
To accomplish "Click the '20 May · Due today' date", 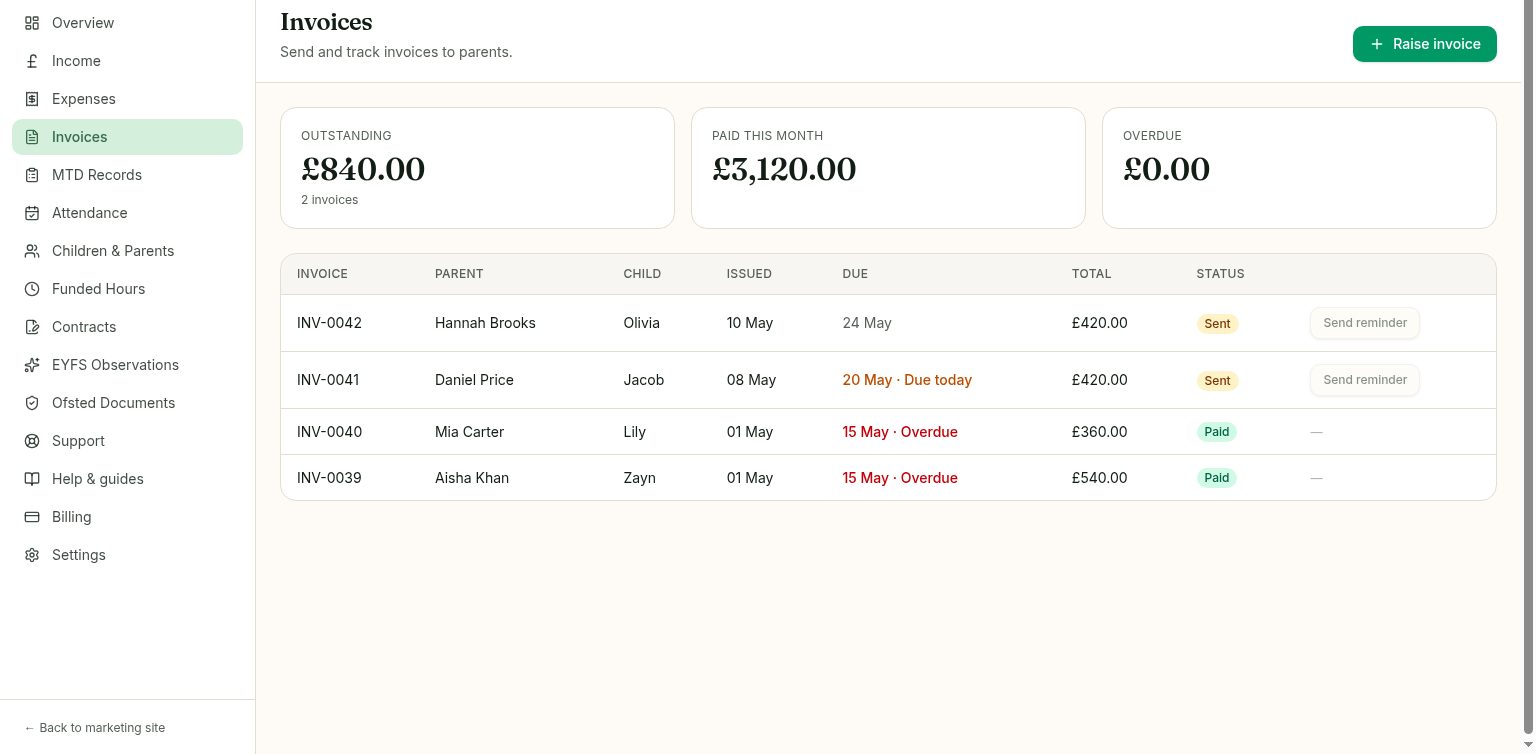I will point(907,380).
